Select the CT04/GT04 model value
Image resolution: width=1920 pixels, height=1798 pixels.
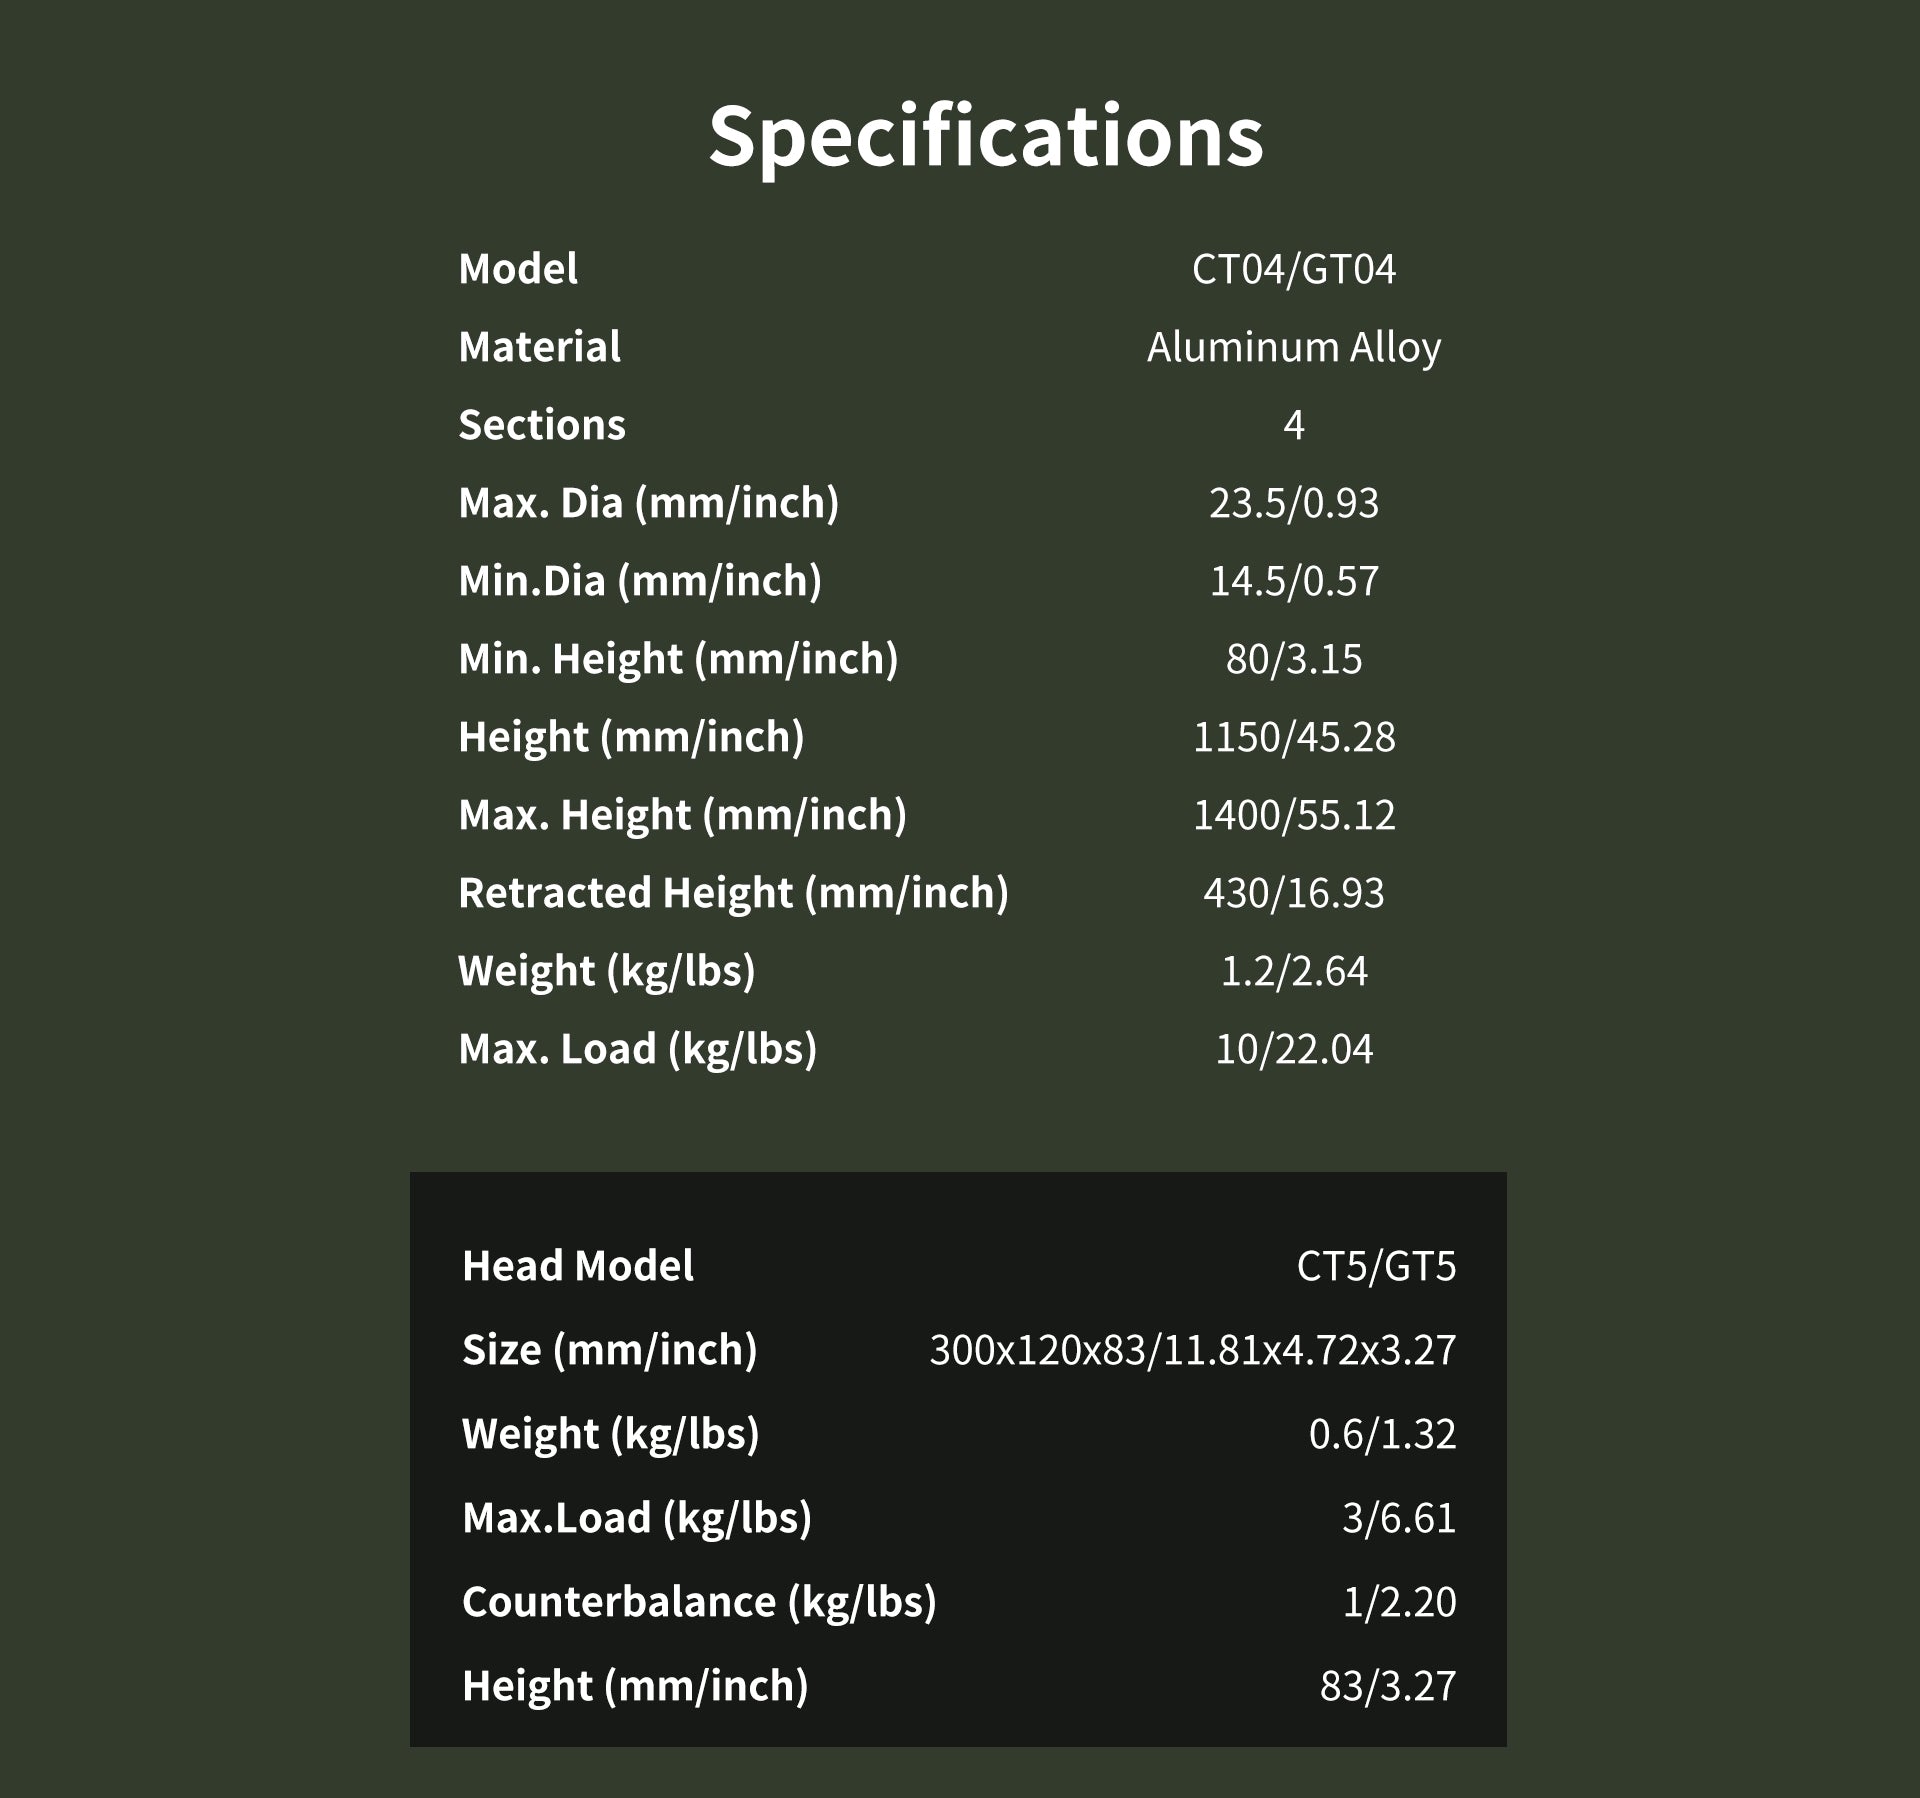tap(1293, 269)
